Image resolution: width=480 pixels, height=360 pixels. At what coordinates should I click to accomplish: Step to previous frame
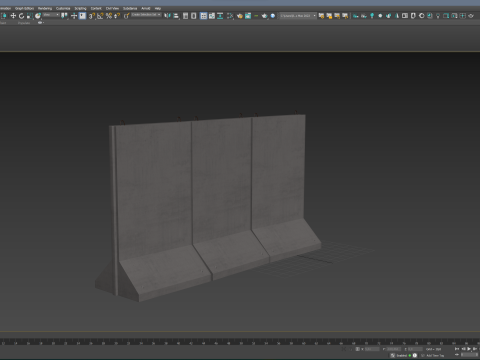point(463,349)
